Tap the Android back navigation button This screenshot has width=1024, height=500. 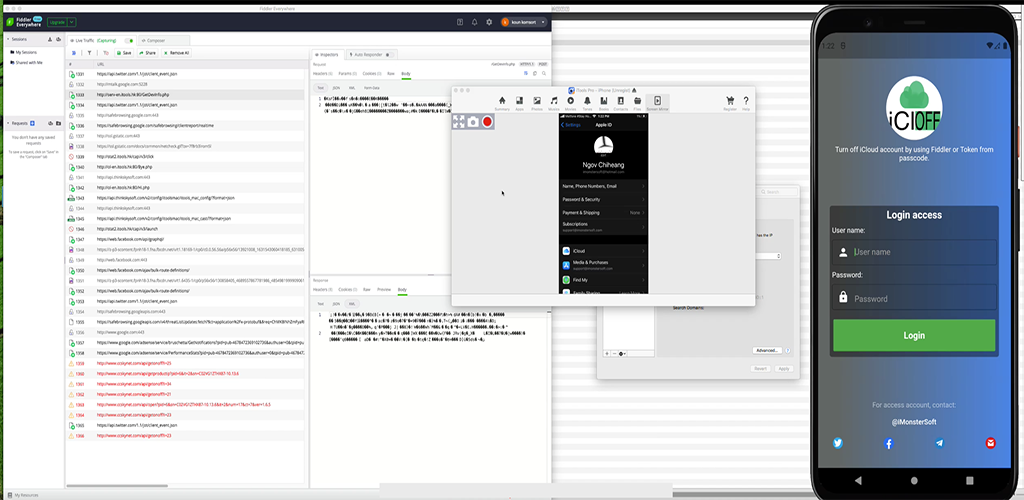pyautogui.click(x=858, y=480)
